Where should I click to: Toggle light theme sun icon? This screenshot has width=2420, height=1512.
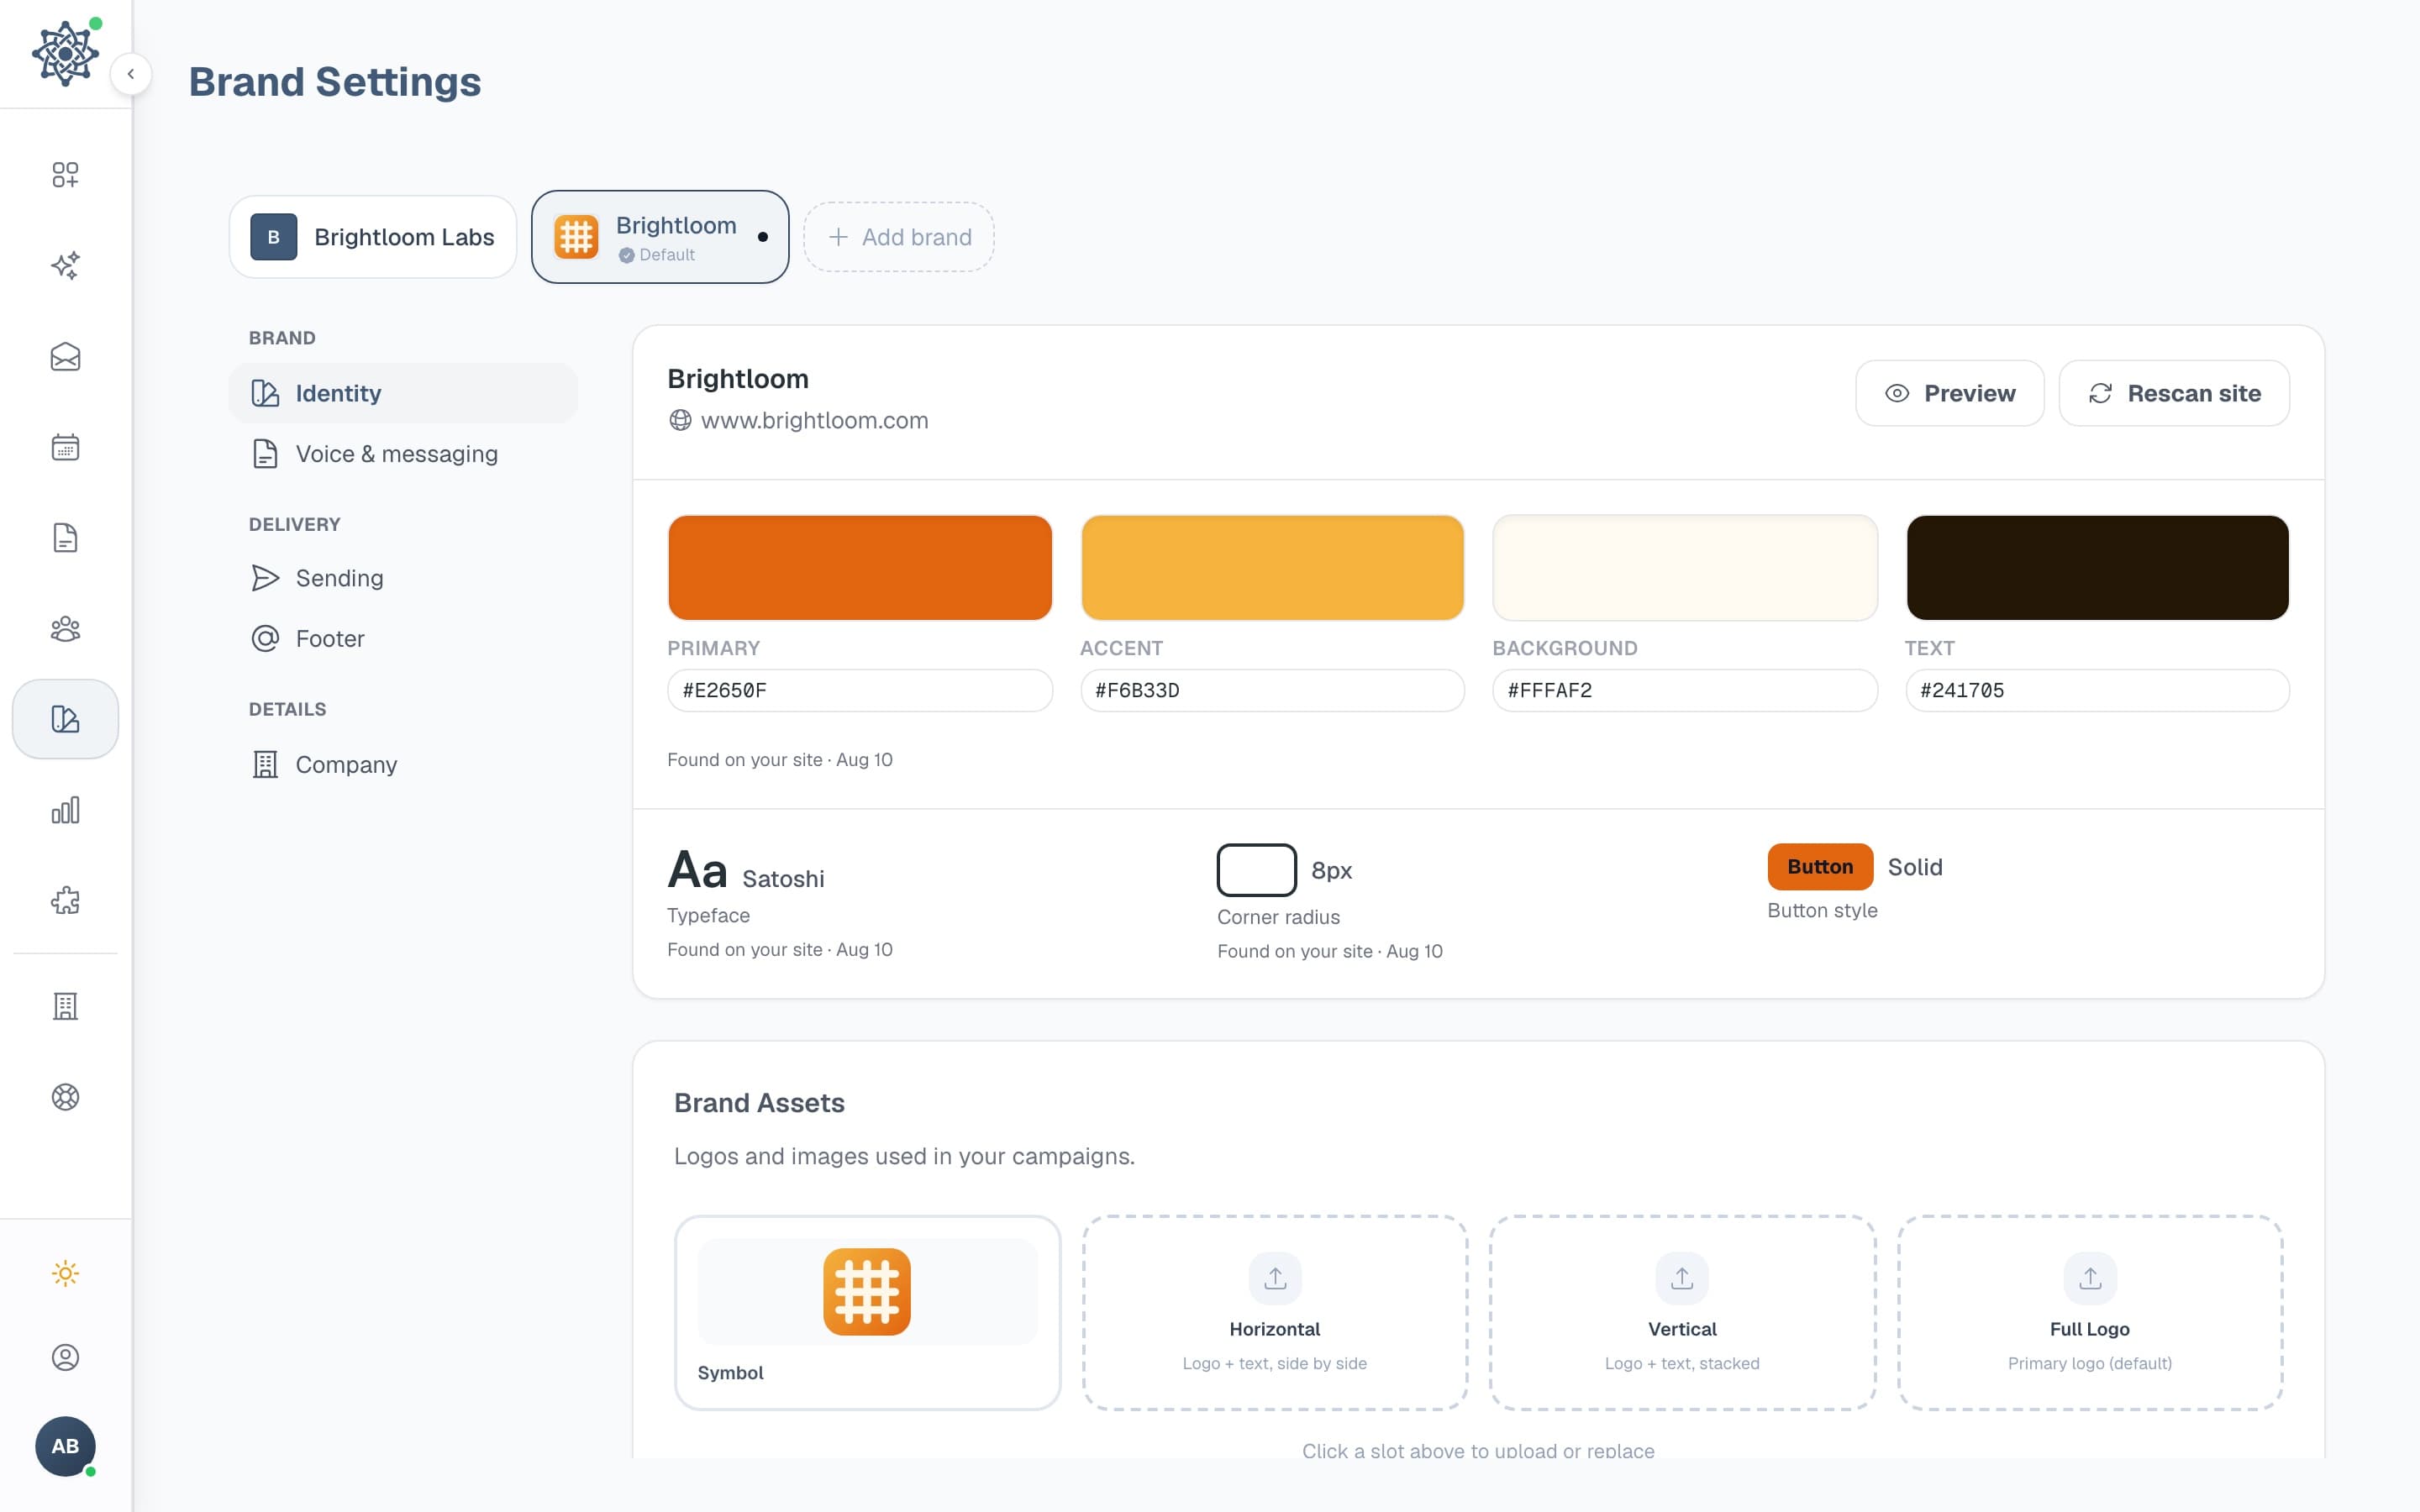pyautogui.click(x=65, y=1274)
